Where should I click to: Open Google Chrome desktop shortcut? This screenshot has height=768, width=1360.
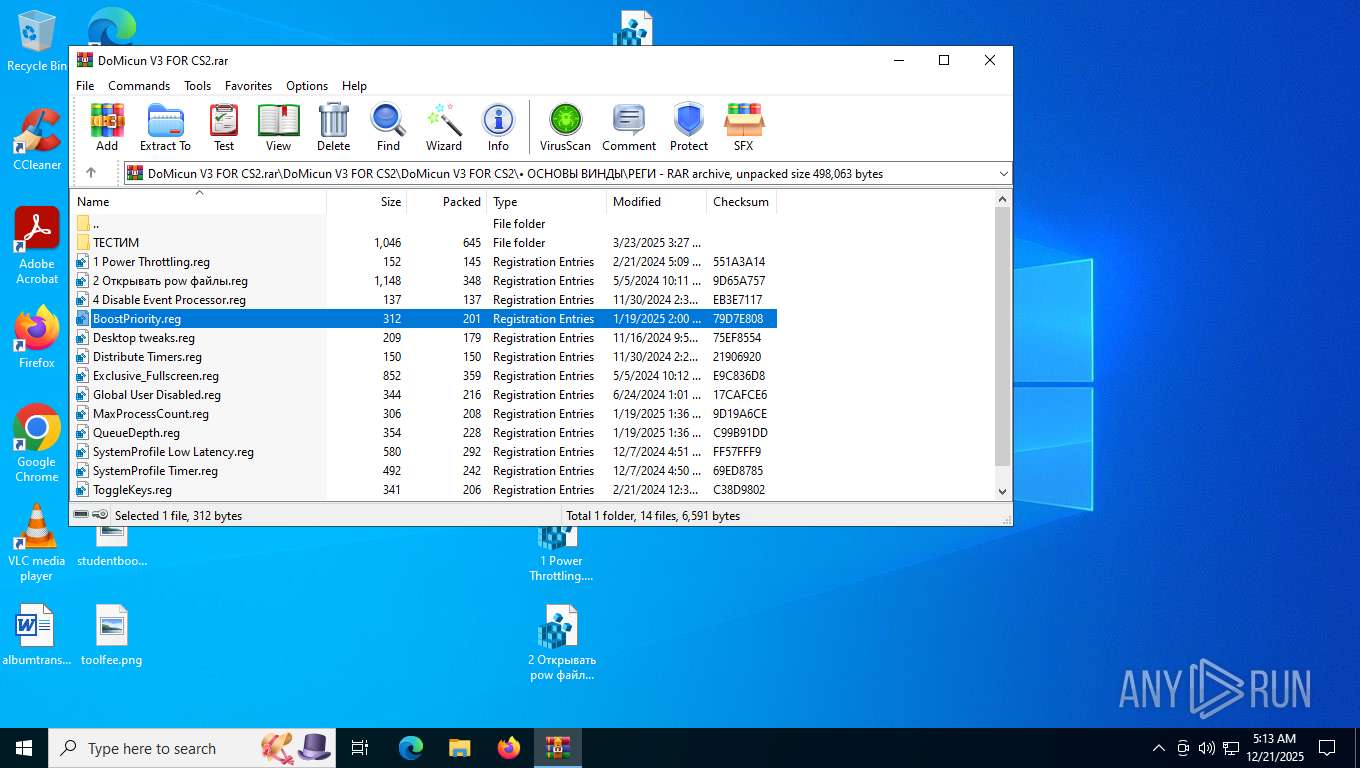[x=37, y=443]
